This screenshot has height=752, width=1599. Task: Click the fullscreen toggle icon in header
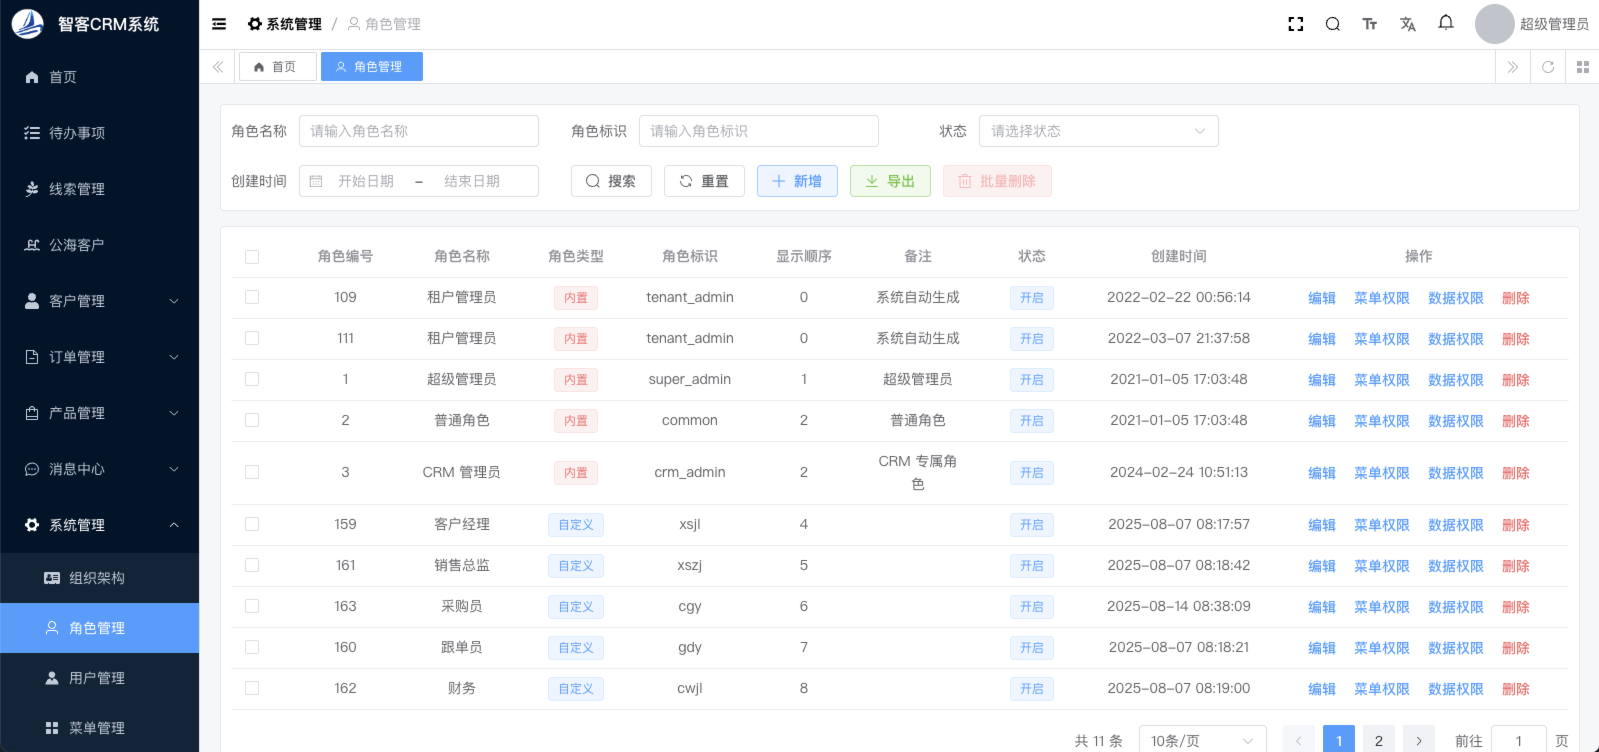1296,24
